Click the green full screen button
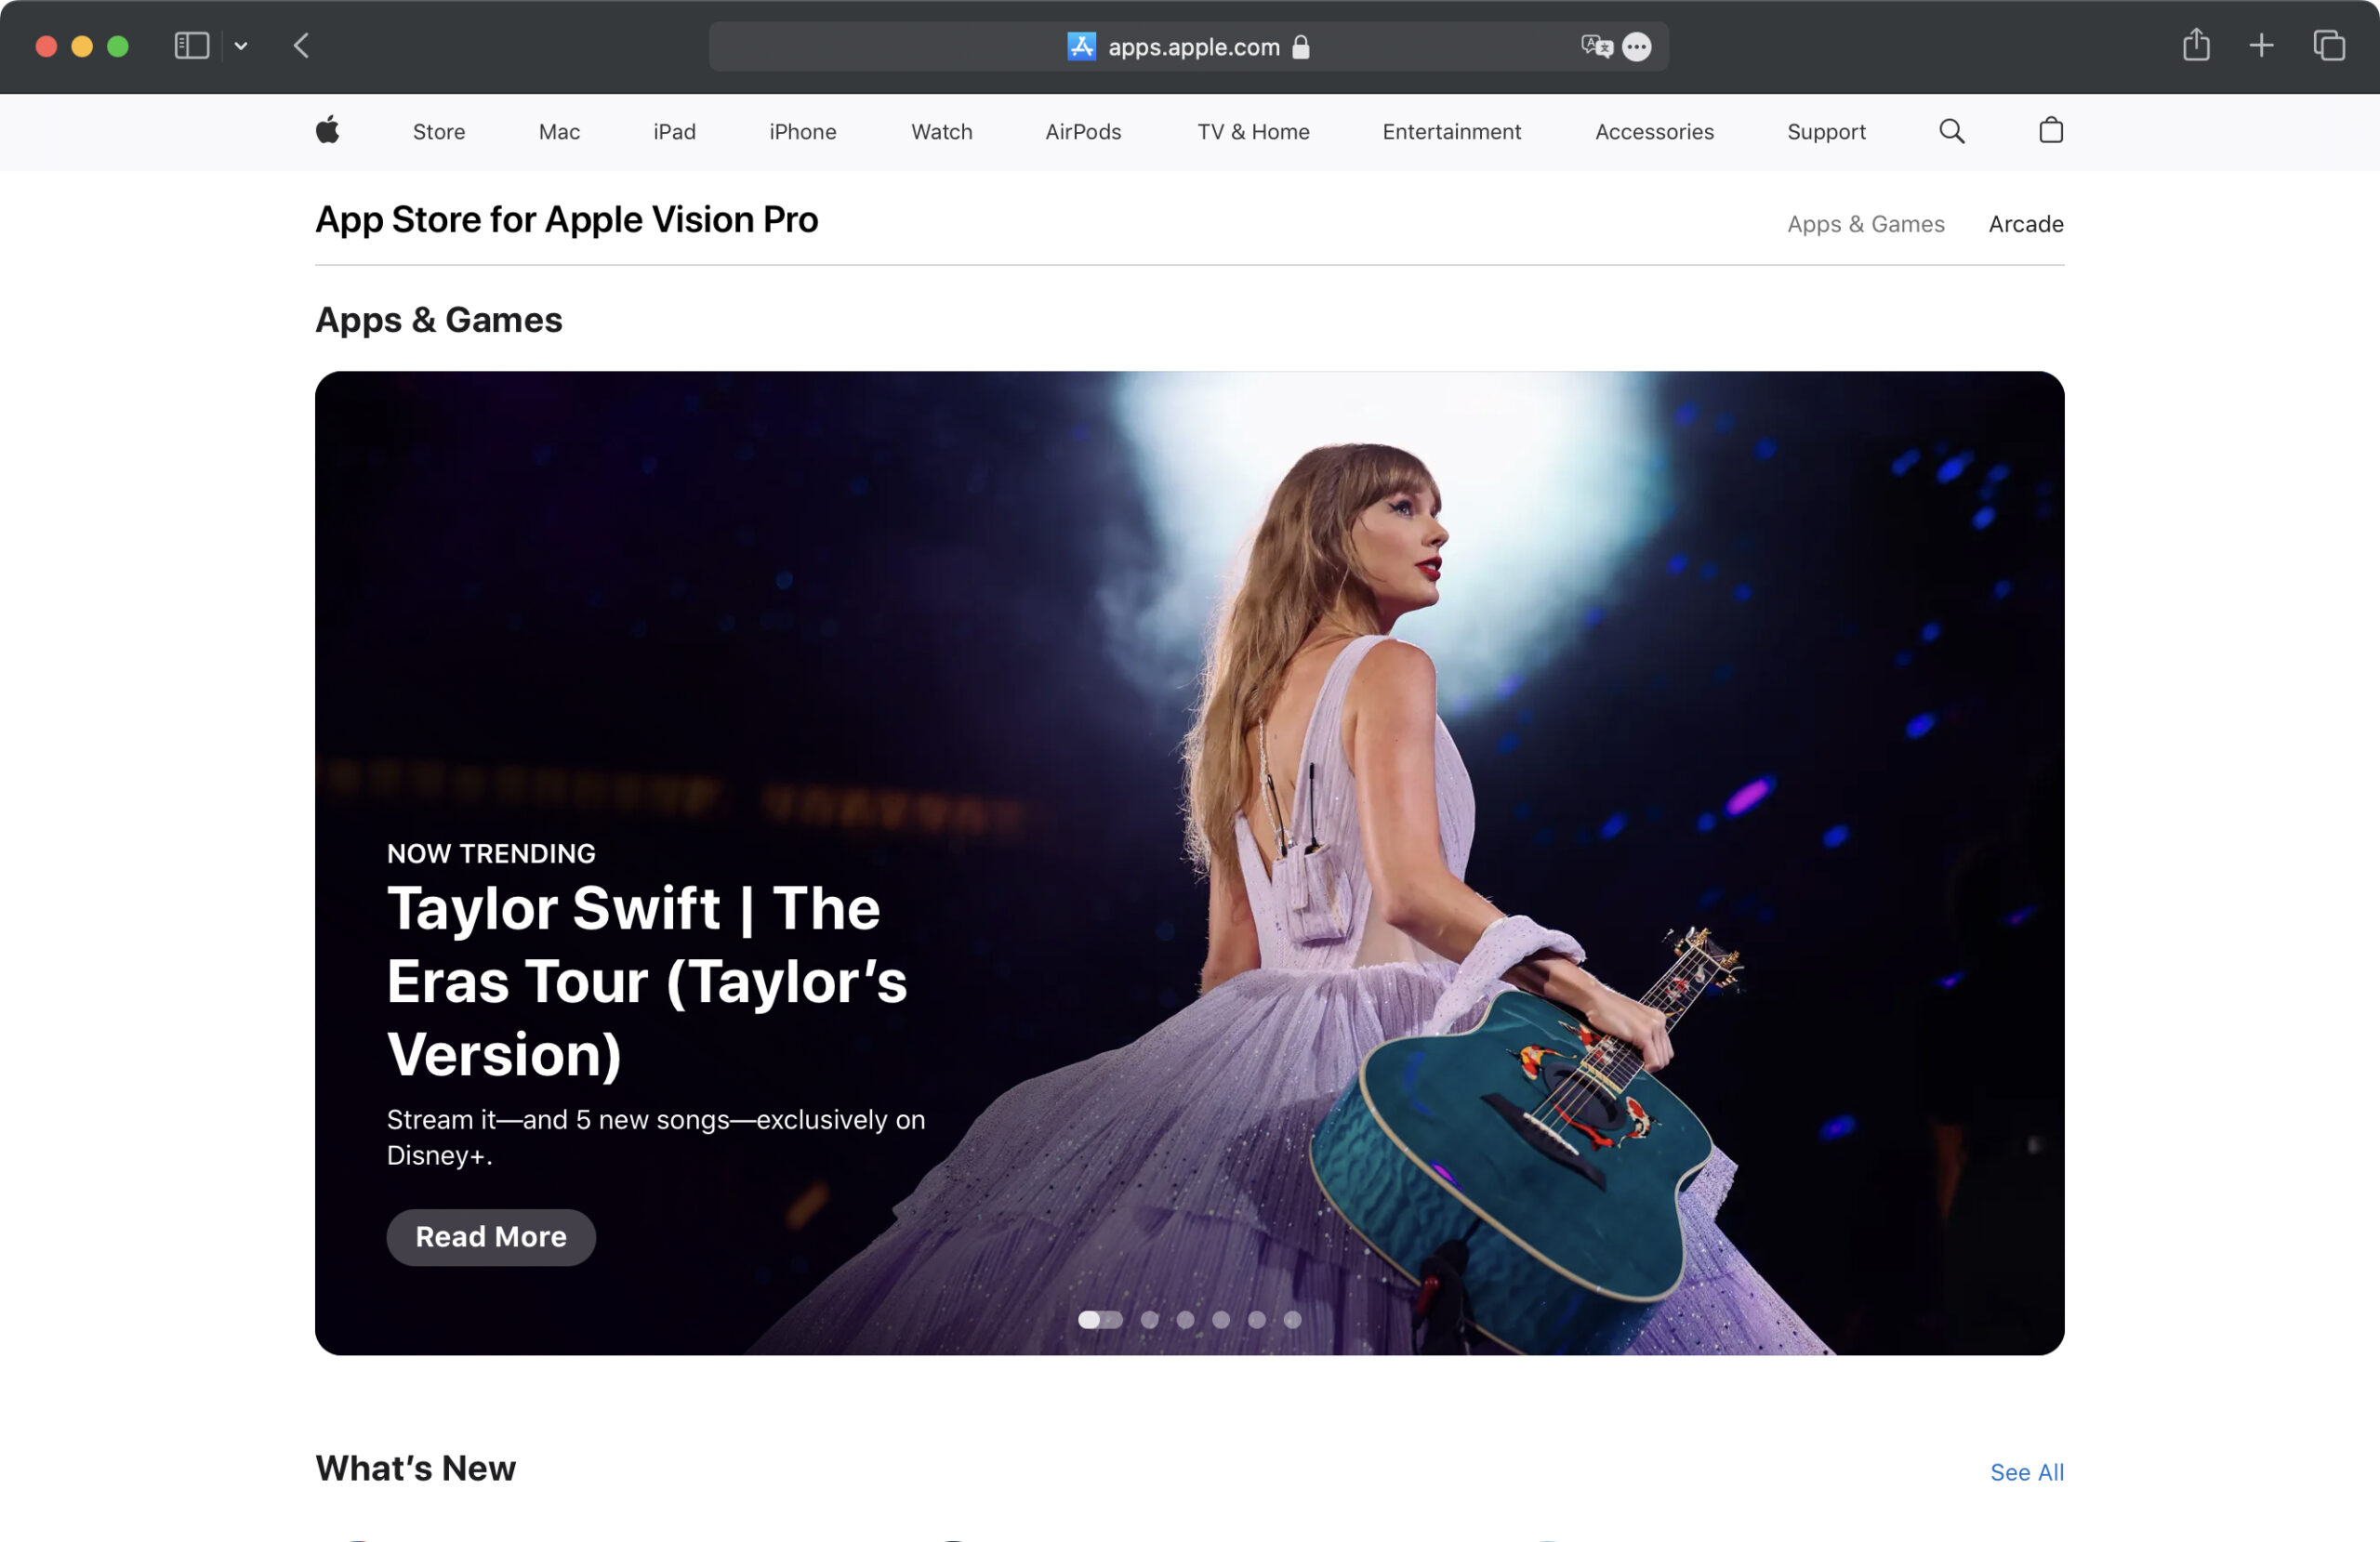 118,46
